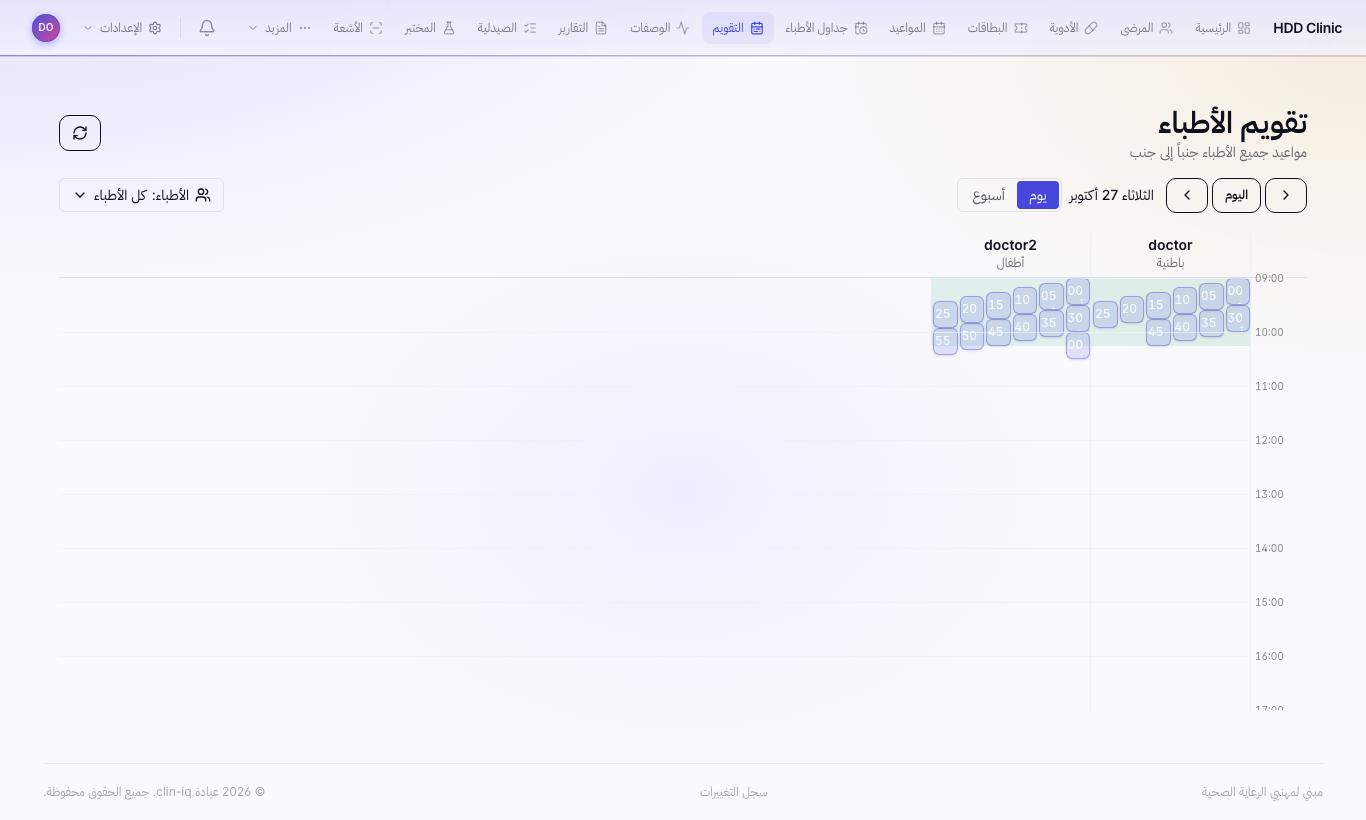Select the 55 slot under doctor2
Screen dimensions: 1366x820
coord(944,341)
